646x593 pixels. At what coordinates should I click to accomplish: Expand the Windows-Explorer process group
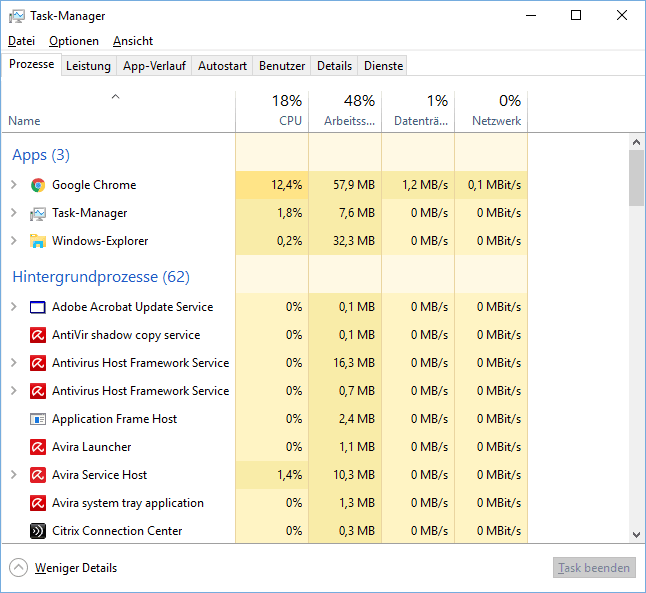[14, 241]
